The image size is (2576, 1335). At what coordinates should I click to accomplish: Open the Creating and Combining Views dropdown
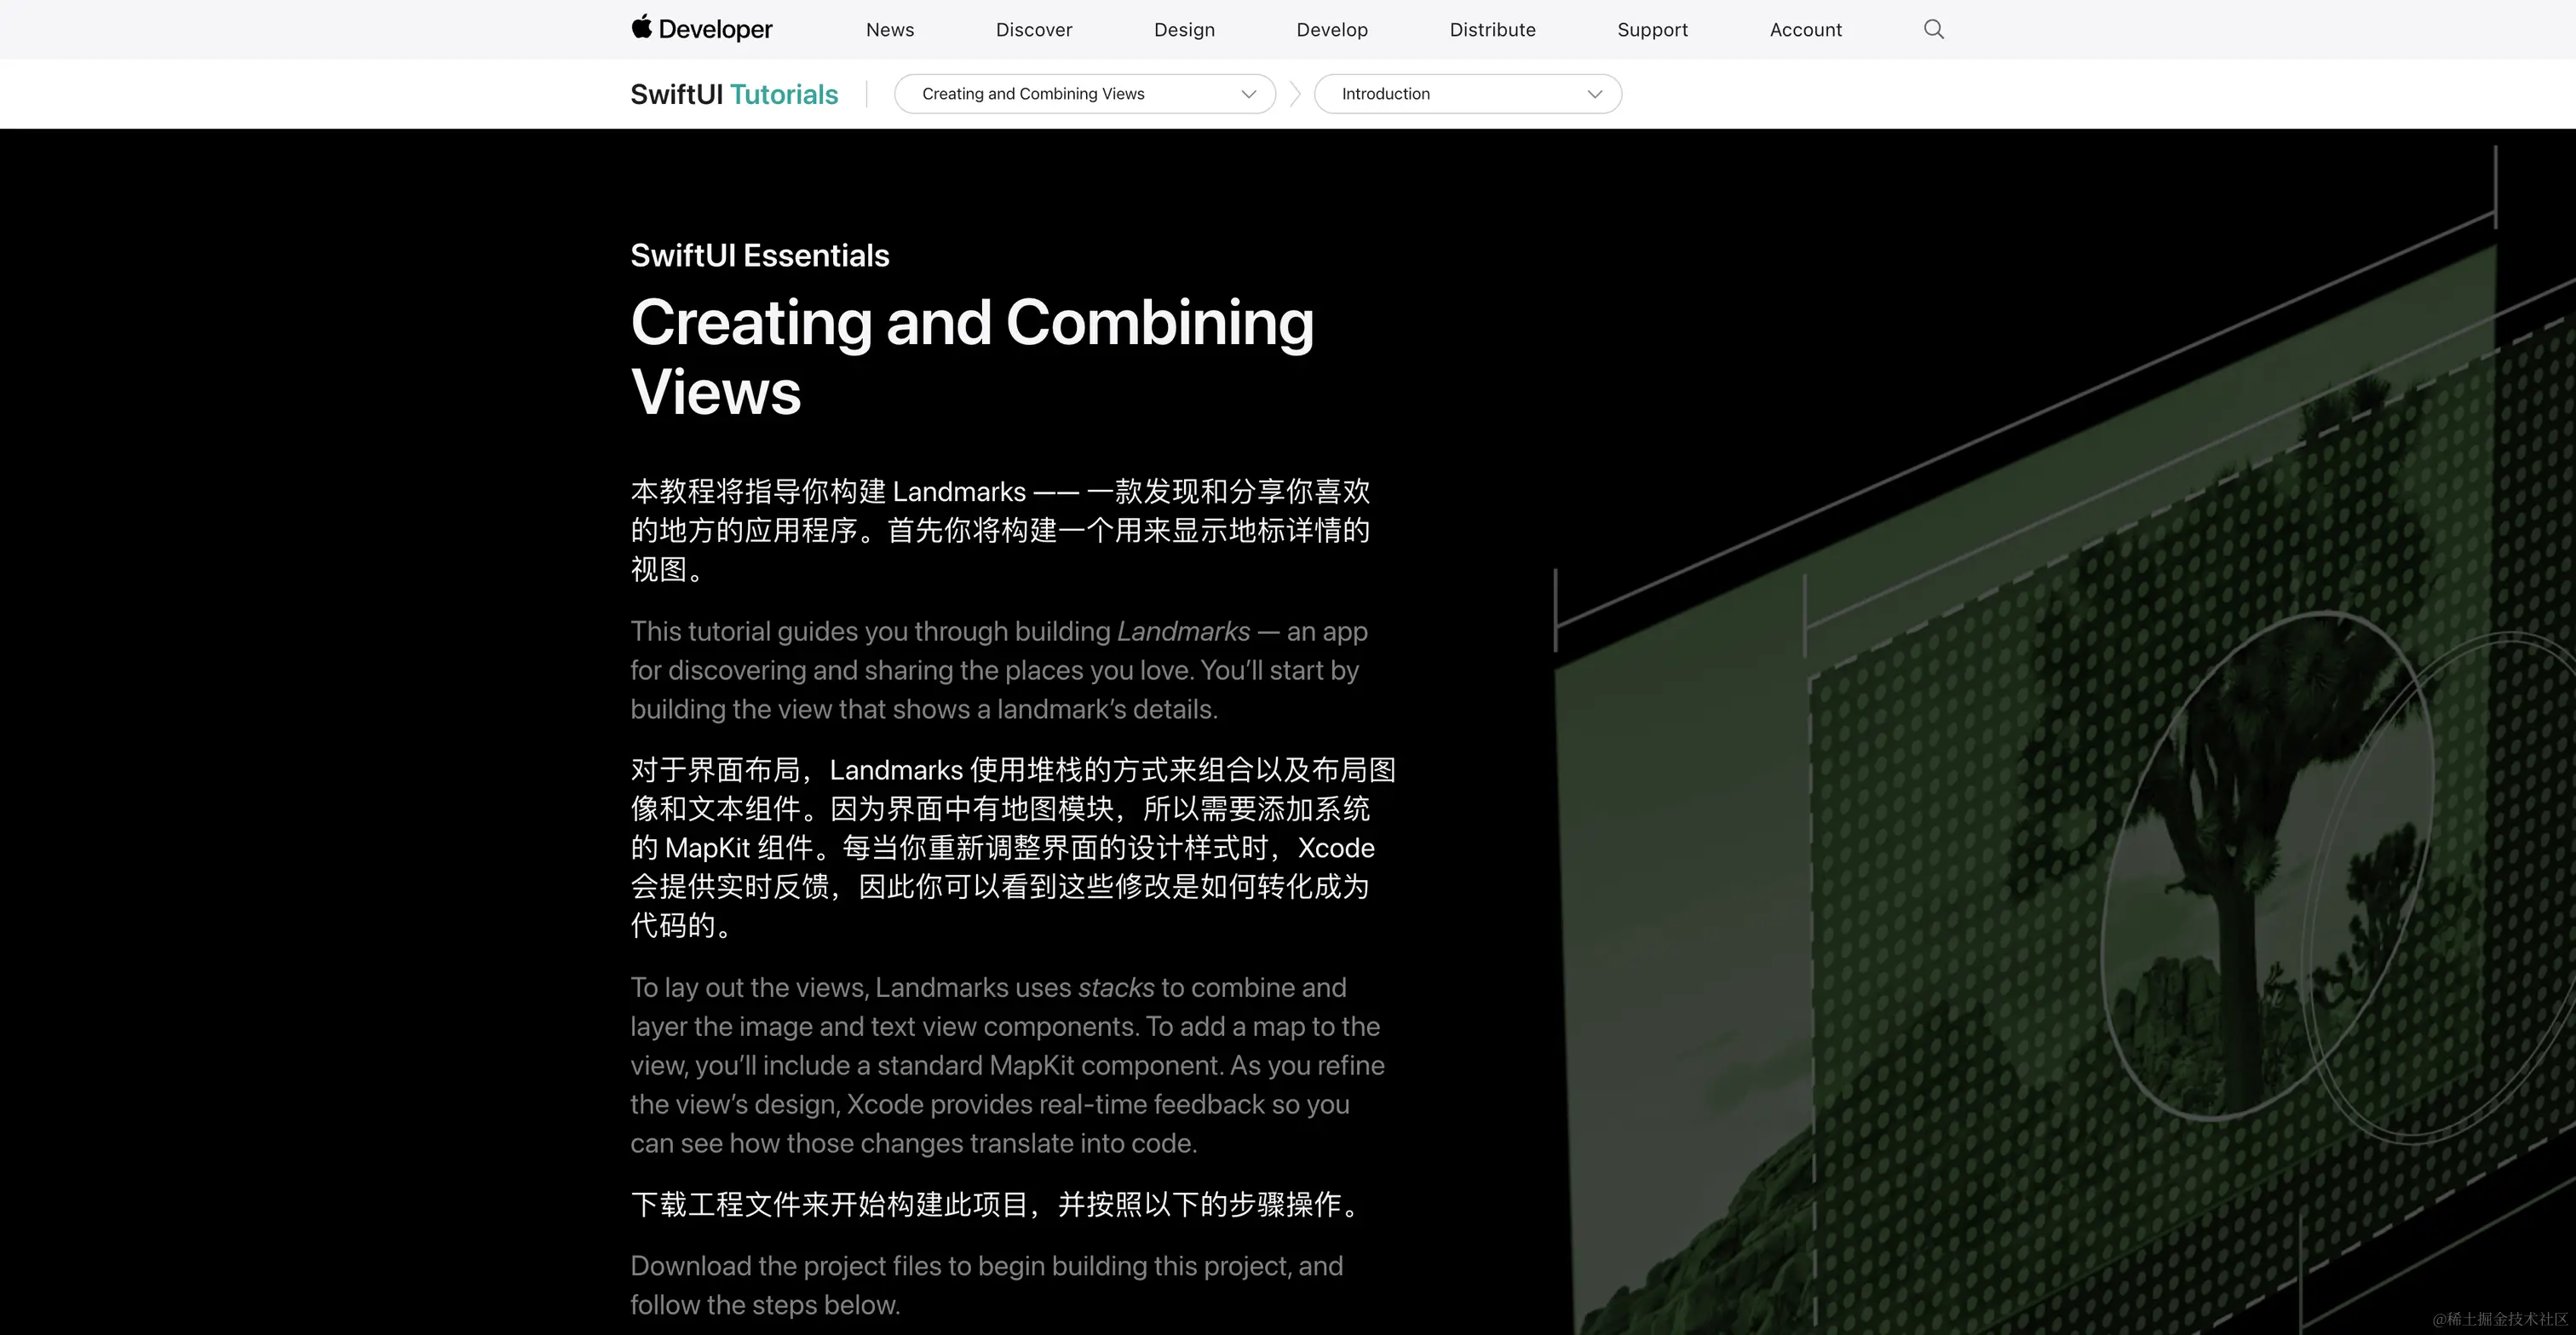(1084, 93)
